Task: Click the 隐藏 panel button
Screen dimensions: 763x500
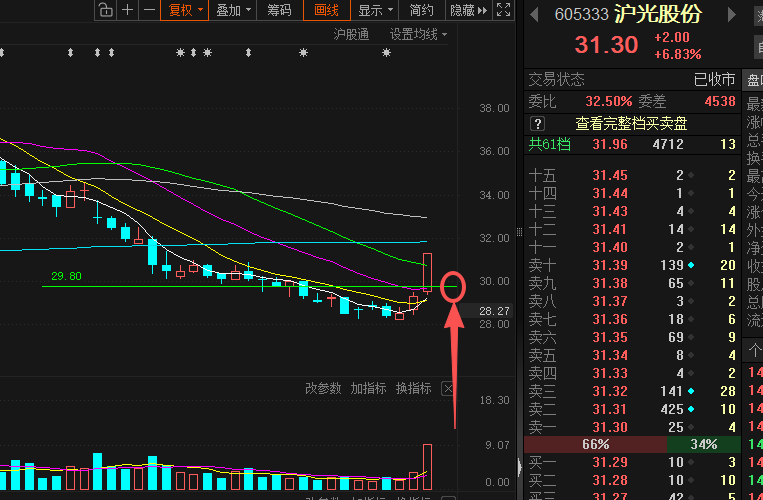Action: tap(469, 10)
